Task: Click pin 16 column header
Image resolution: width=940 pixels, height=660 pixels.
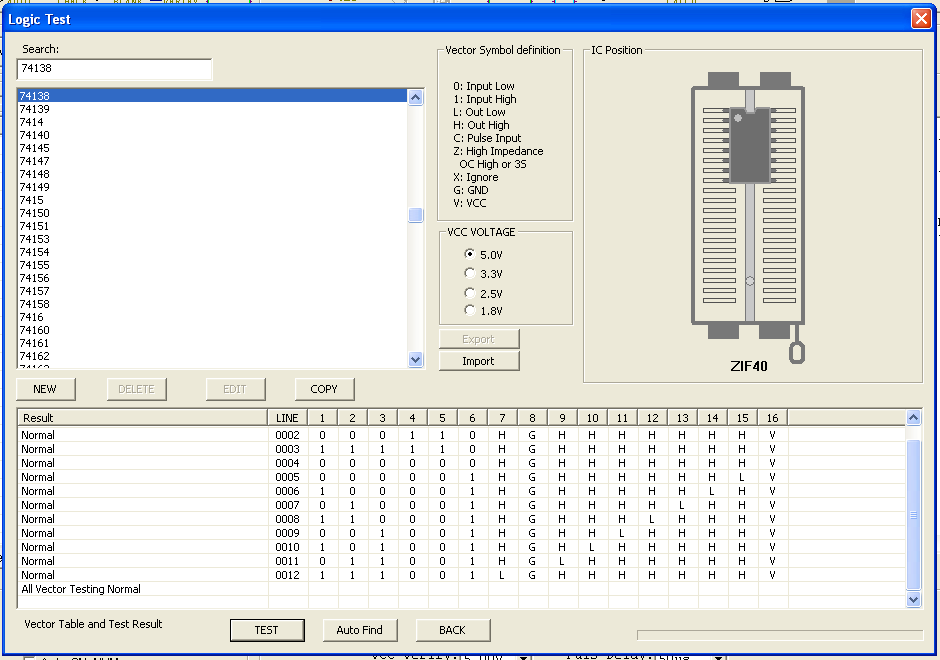Action: pyautogui.click(x=773, y=418)
